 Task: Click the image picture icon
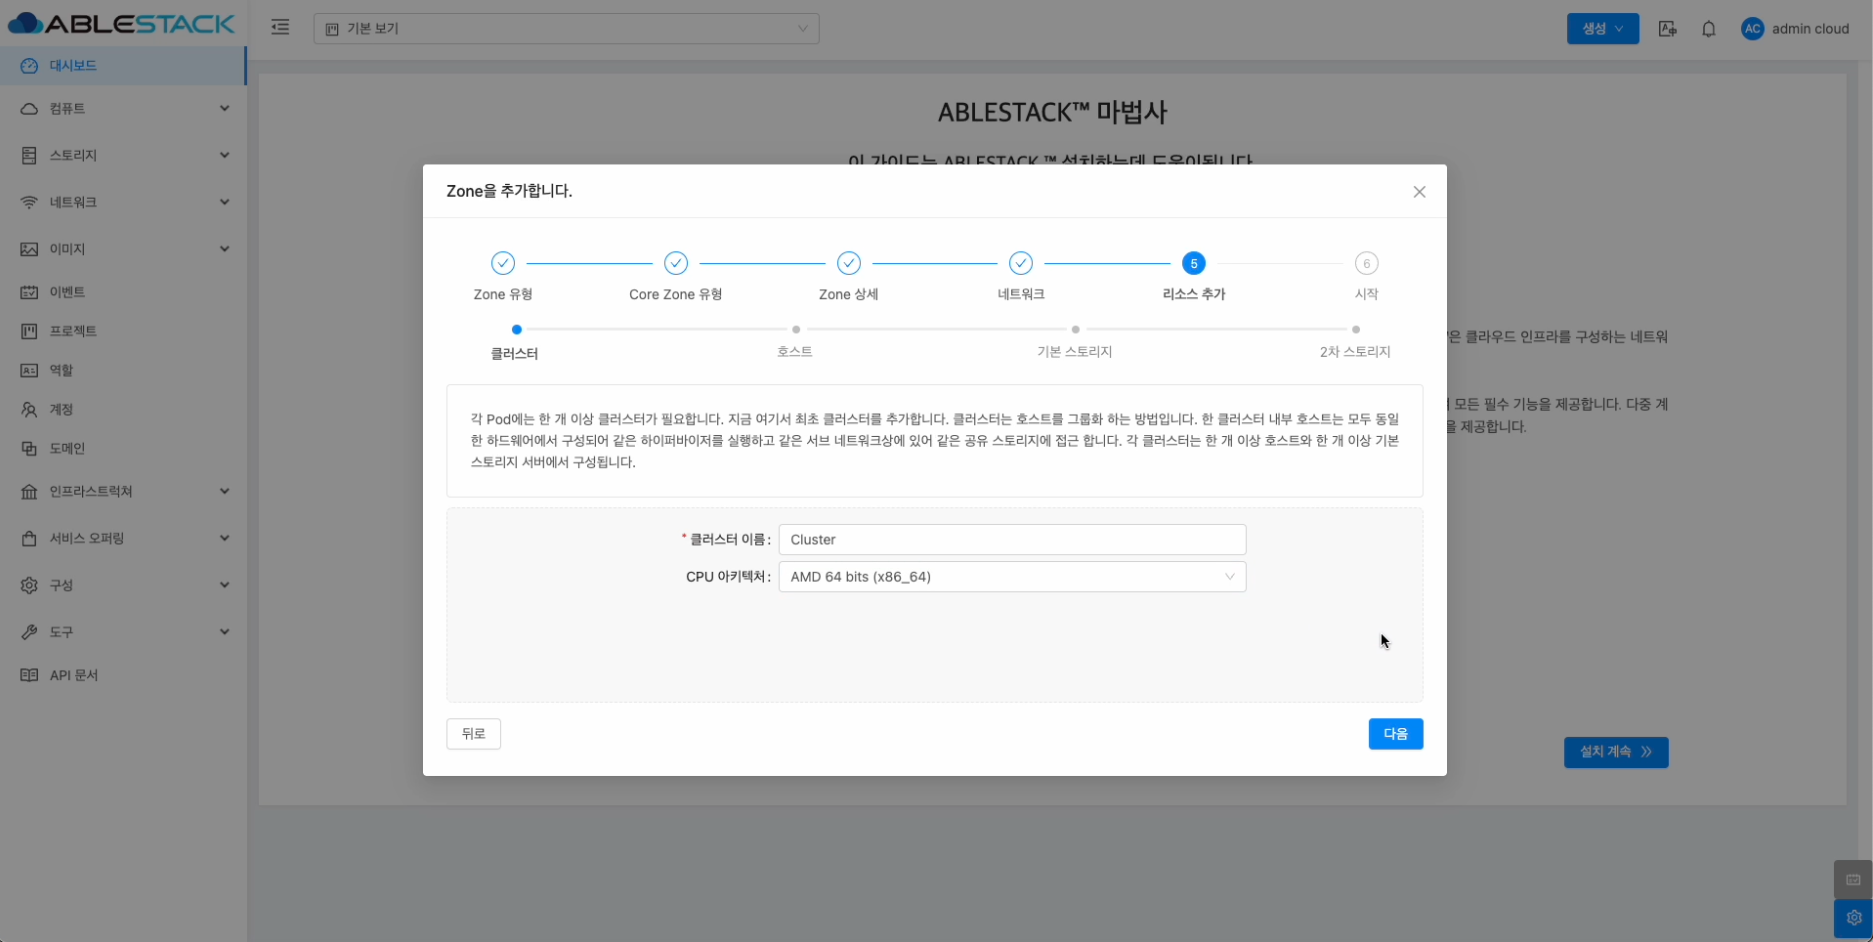29,249
